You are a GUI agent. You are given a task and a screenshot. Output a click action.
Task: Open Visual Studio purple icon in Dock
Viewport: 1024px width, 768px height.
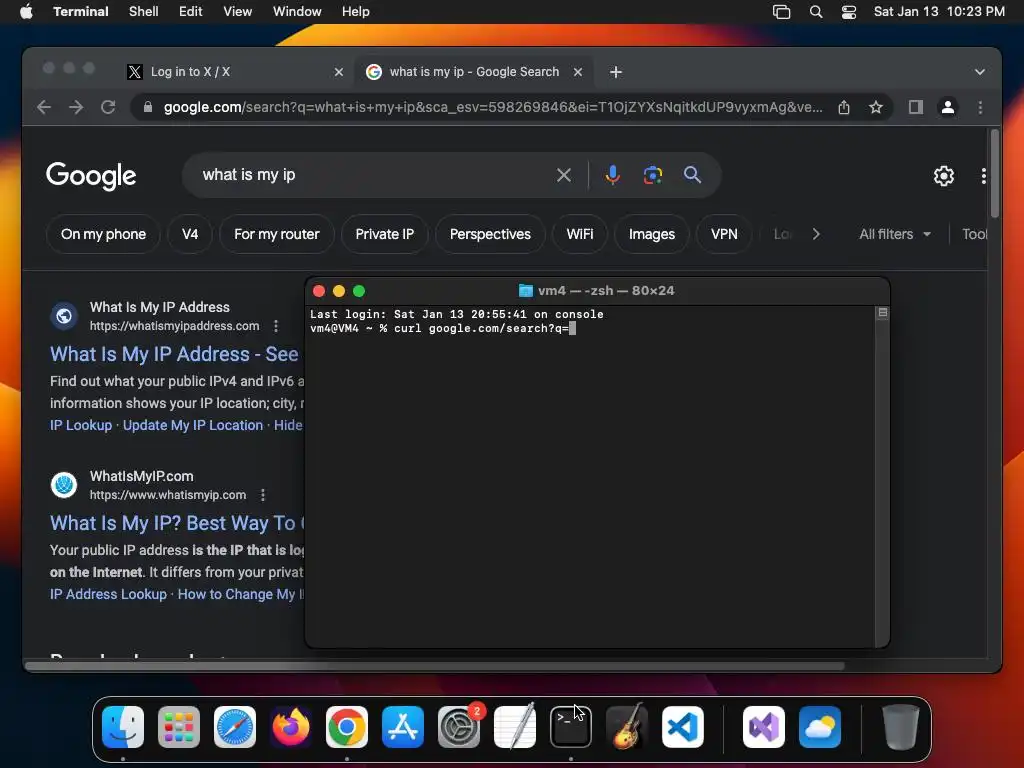coord(764,727)
